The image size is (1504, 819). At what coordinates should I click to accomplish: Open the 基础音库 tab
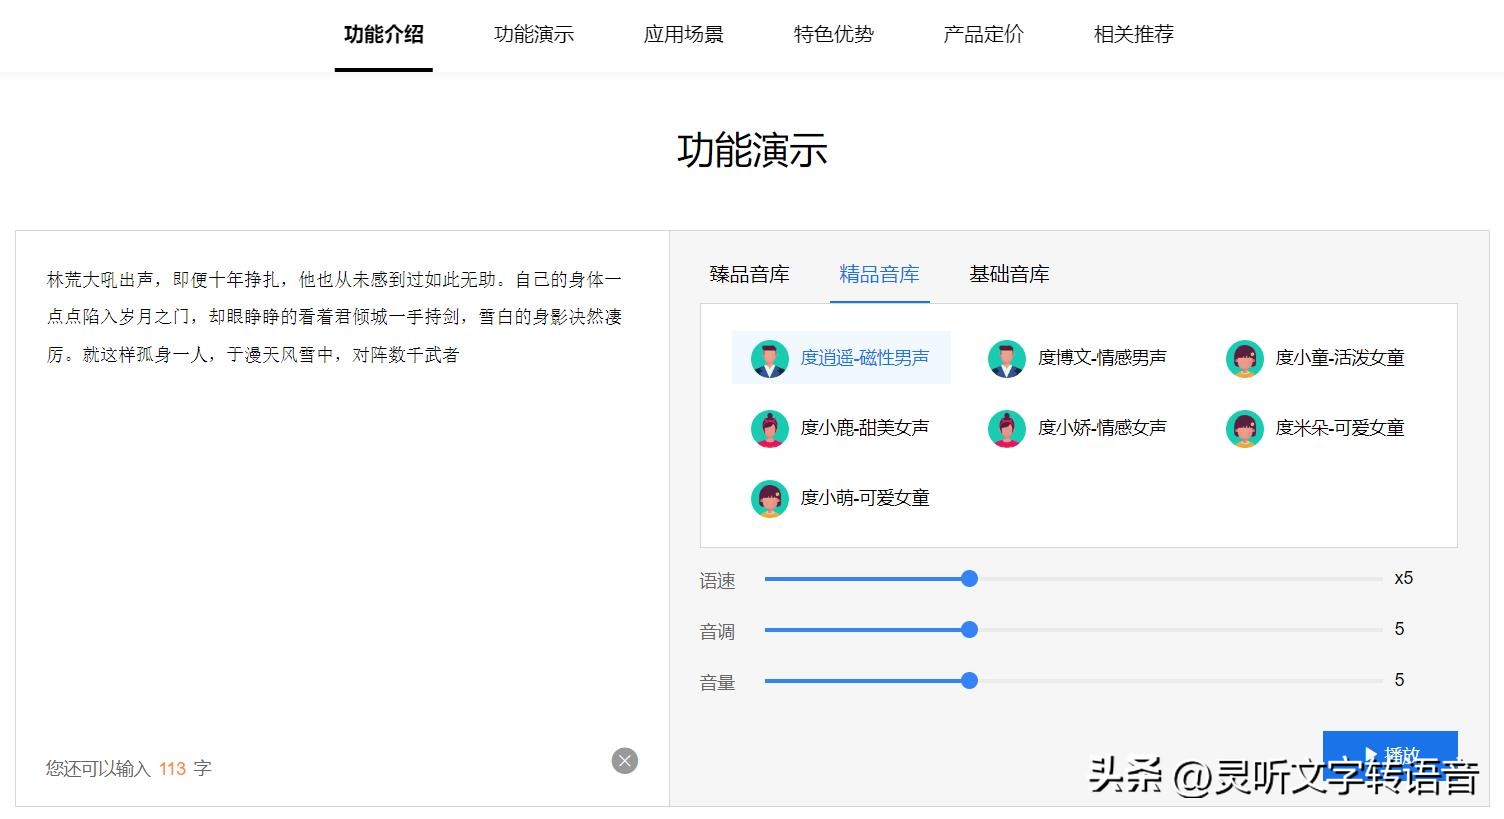pos(1009,274)
